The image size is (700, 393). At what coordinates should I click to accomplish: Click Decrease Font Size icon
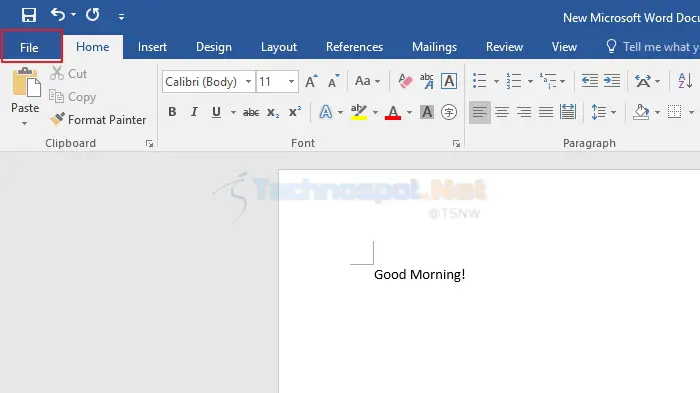coord(333,81)
